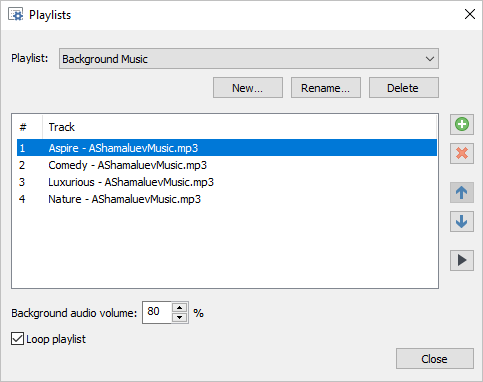Close the Playlists dialog with Close button
Image resolution: width=483 pixels, height=382 pixels.
435,359
